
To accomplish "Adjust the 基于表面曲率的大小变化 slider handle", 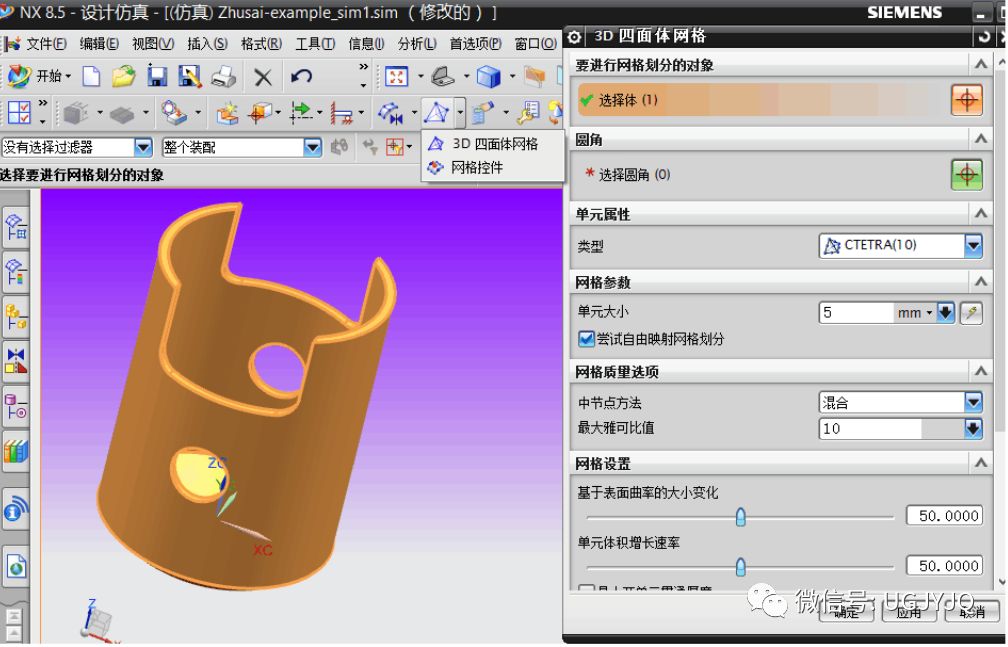I will (x=741, y=516).
